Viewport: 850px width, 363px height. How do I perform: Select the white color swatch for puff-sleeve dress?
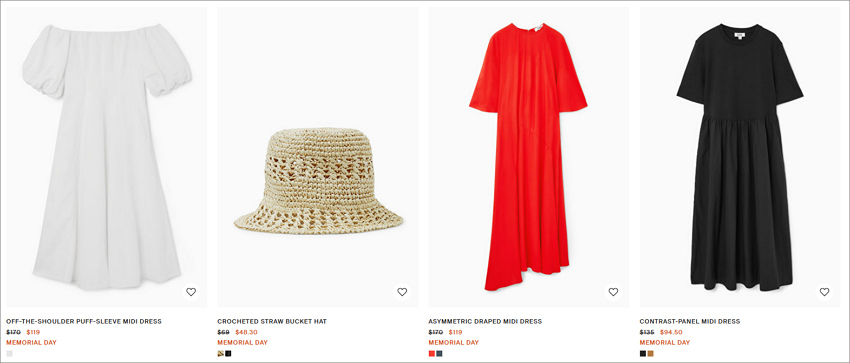point(9,353)
